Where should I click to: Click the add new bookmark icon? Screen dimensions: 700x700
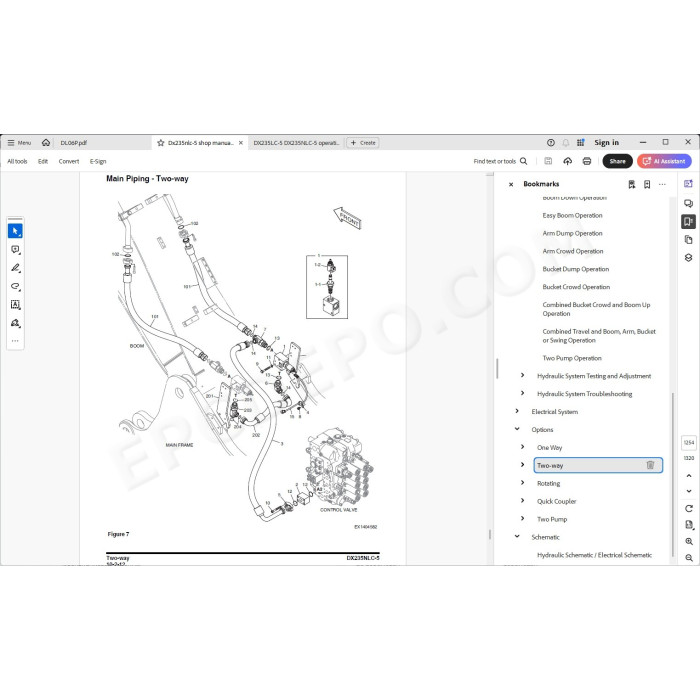647,184
